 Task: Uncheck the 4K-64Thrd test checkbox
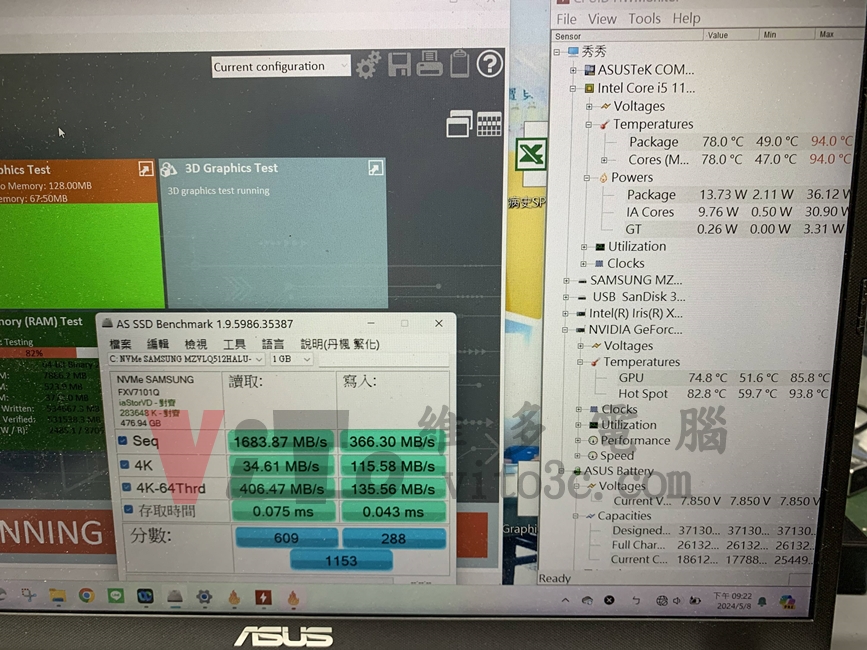(x=127, y=488)
